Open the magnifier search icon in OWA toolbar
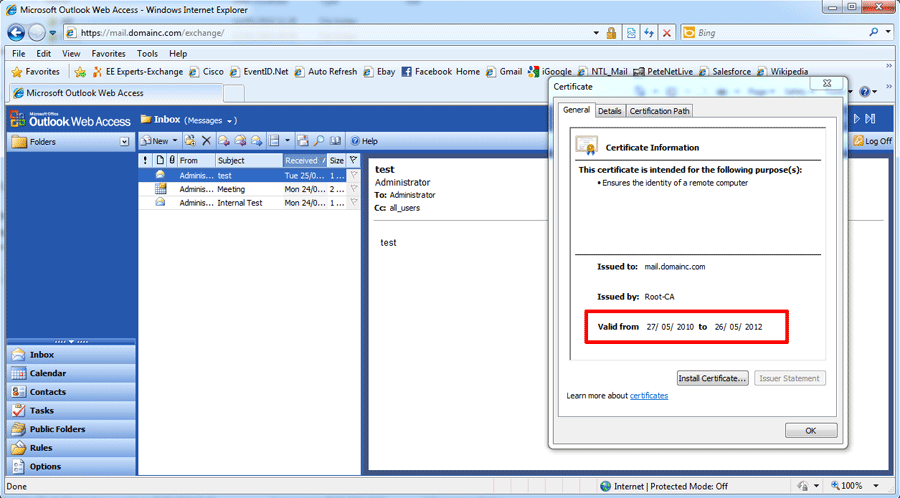The height and width of the screenshot is (498, 900). coord(319,141)
